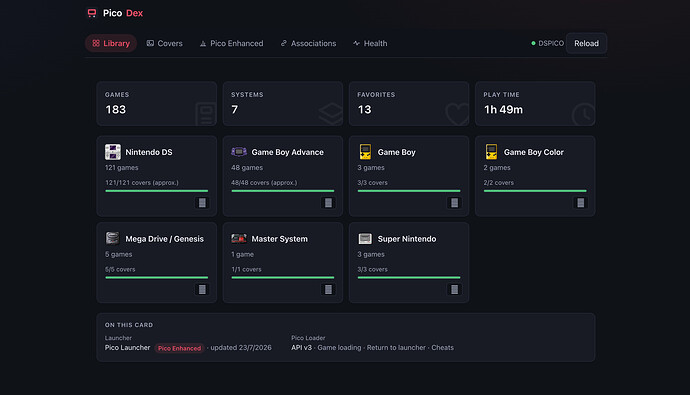Image resolution: width=690 pixels, height=395 pixels.
Task: Click the square icon on Super Nintendo card
Action: coord(455,289)
